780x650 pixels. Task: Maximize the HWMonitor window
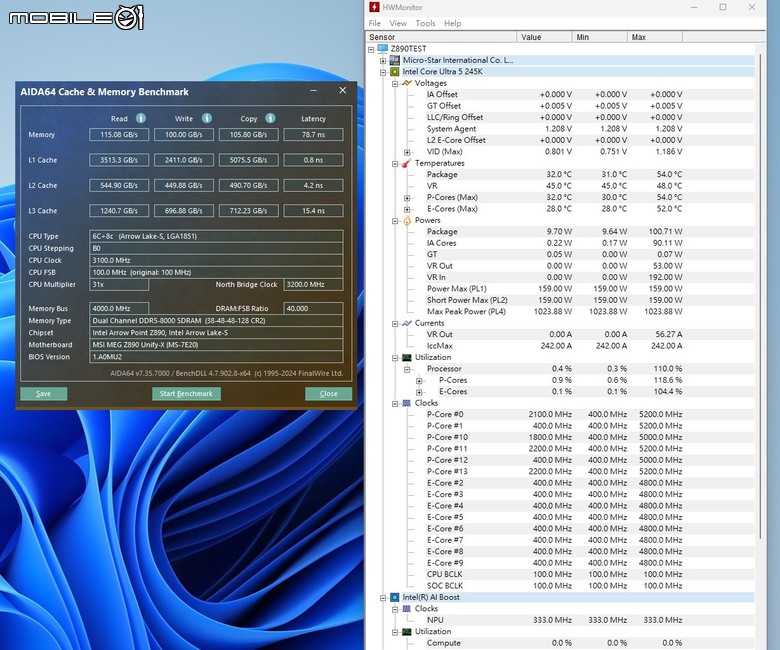click(x=723, y=7)
